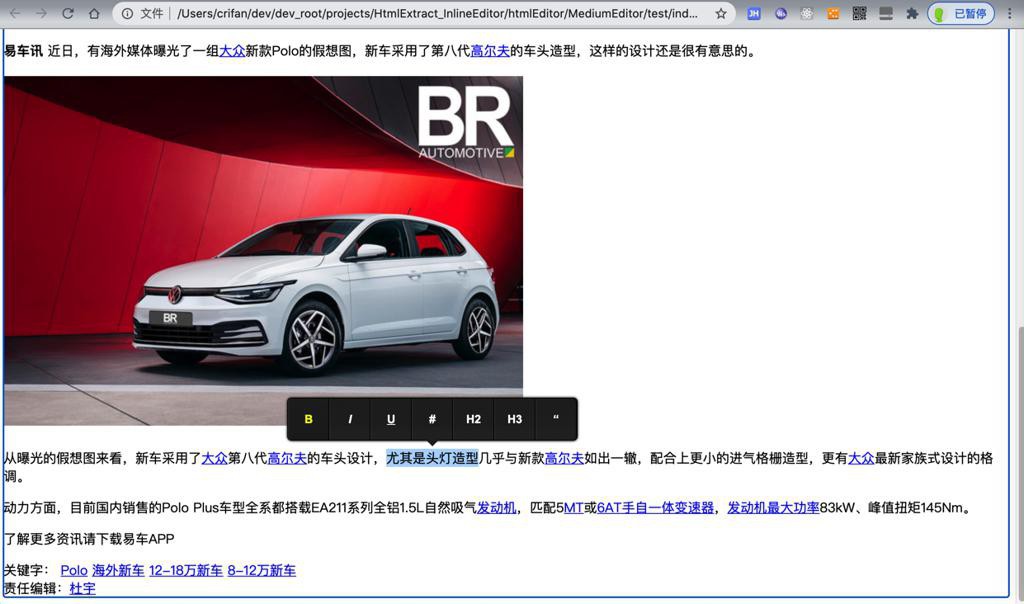1024x604 pixels.
Task: Open the Polo keyword link
Action: pos(74,570)
